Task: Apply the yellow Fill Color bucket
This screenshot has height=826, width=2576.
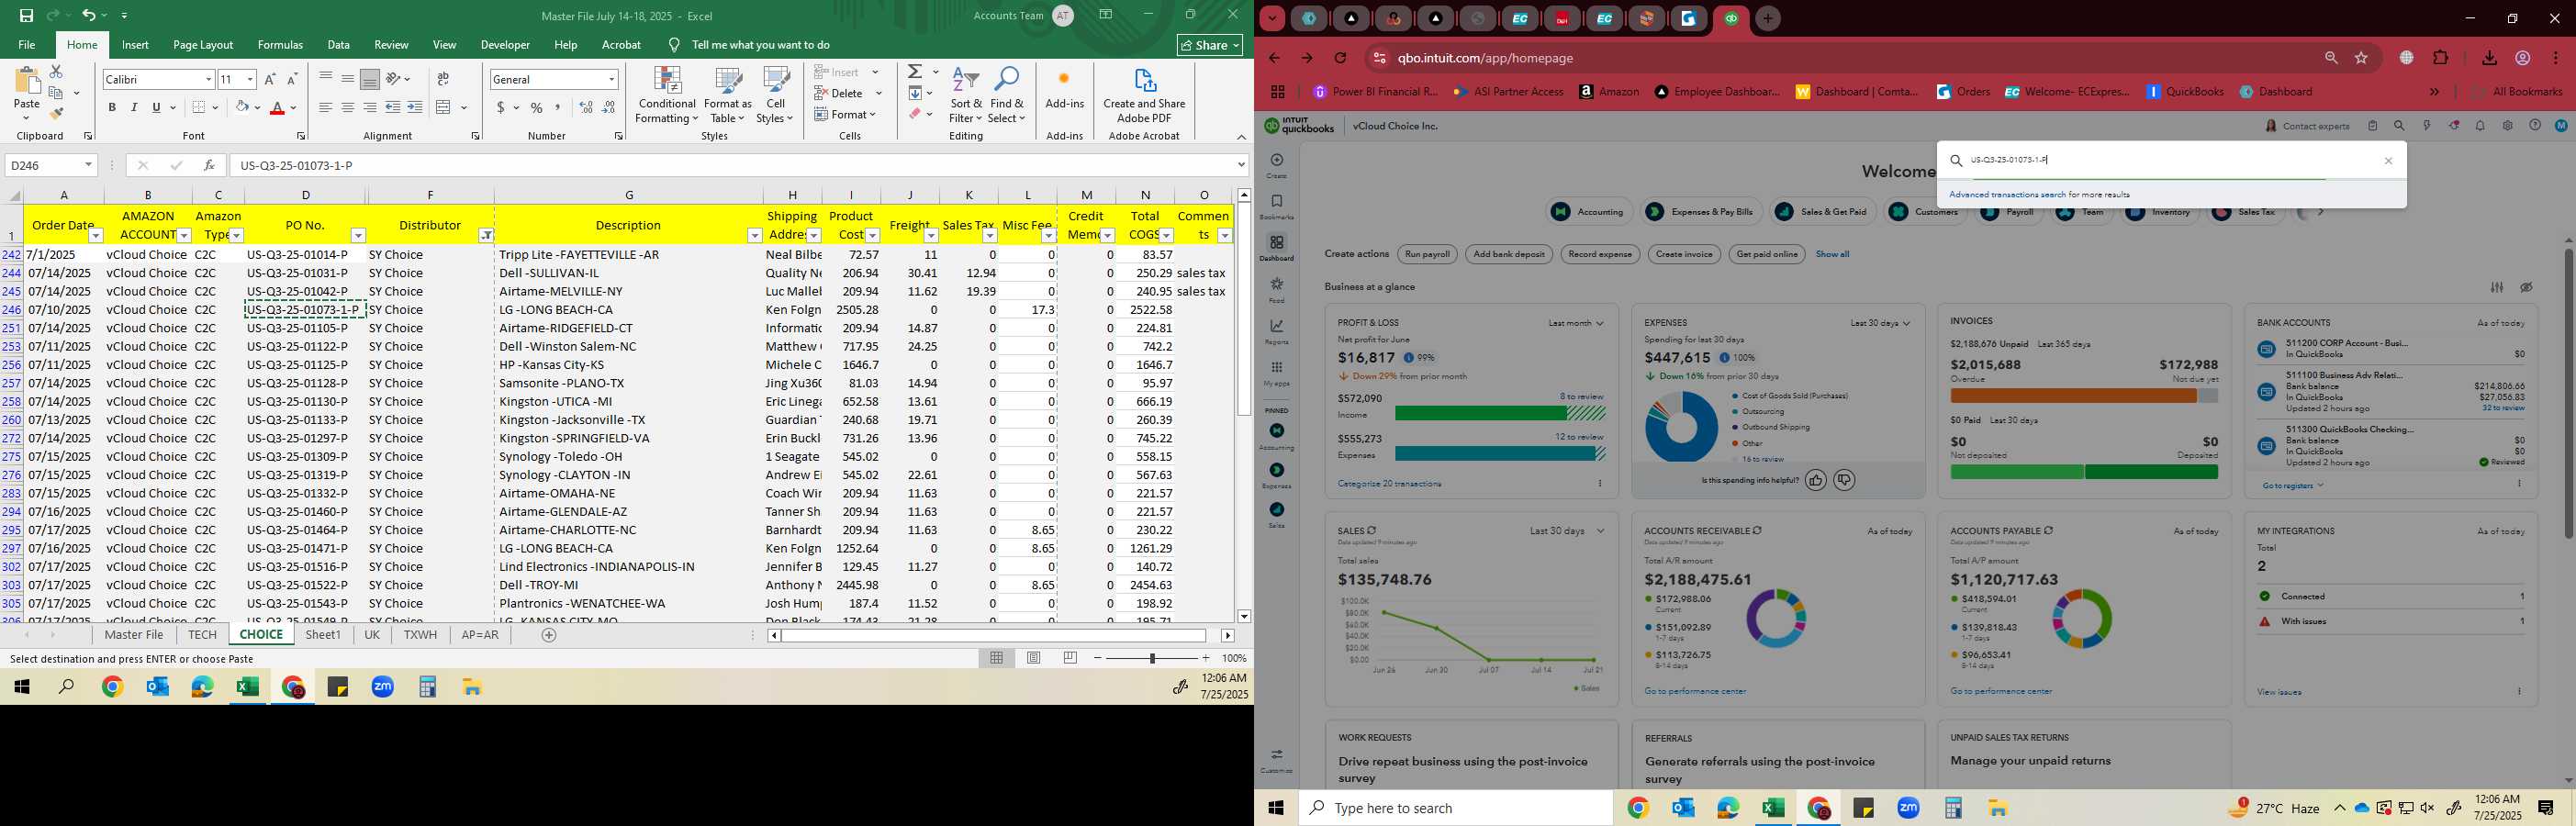Action: 241,107
